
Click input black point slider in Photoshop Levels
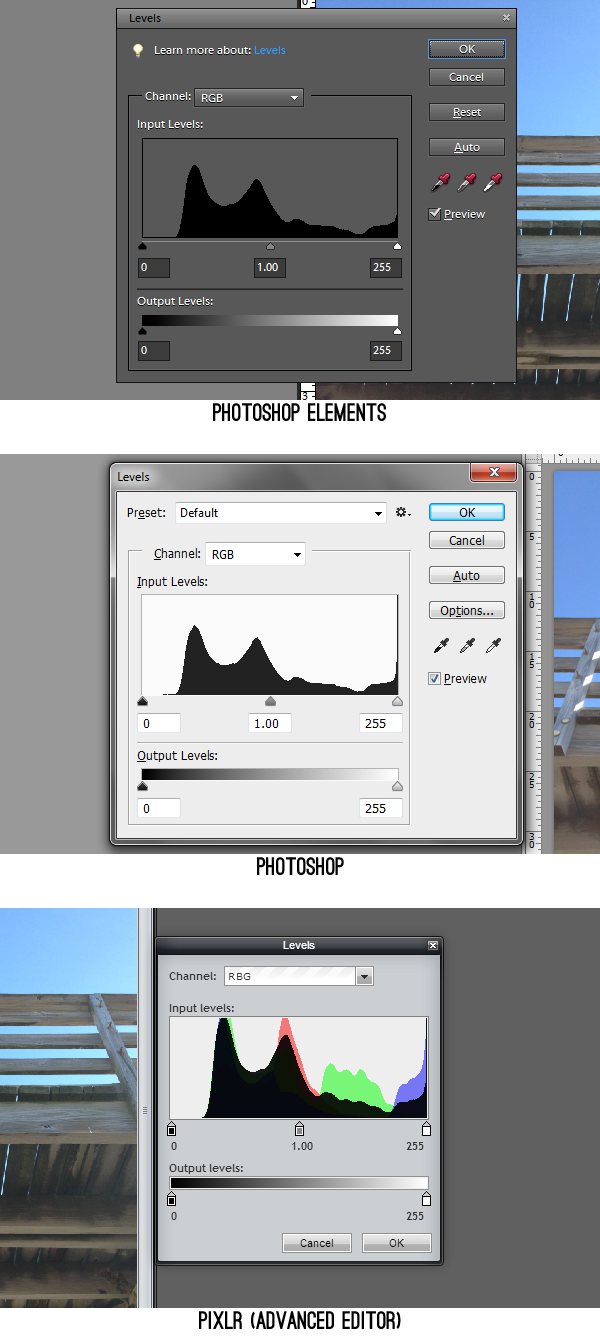tap(142, 702)
